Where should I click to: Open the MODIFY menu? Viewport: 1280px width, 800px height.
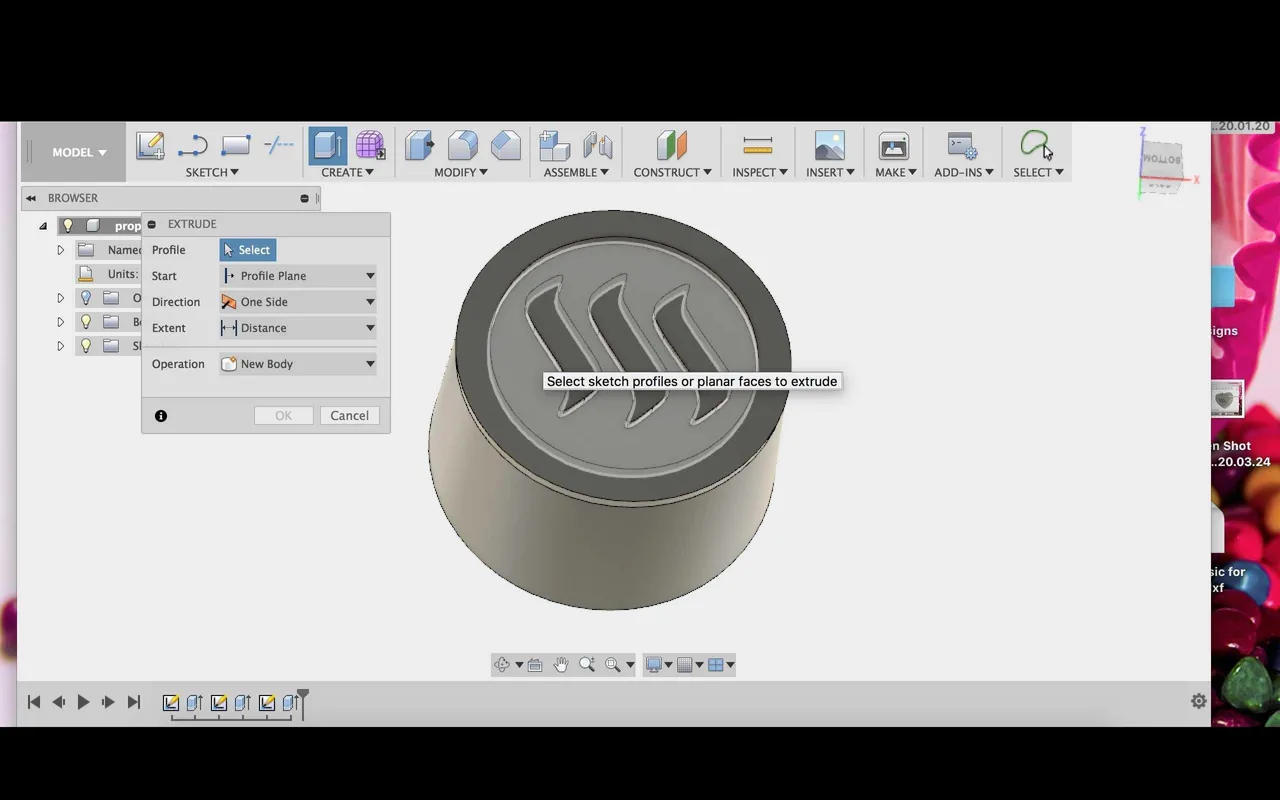point(461,172)
